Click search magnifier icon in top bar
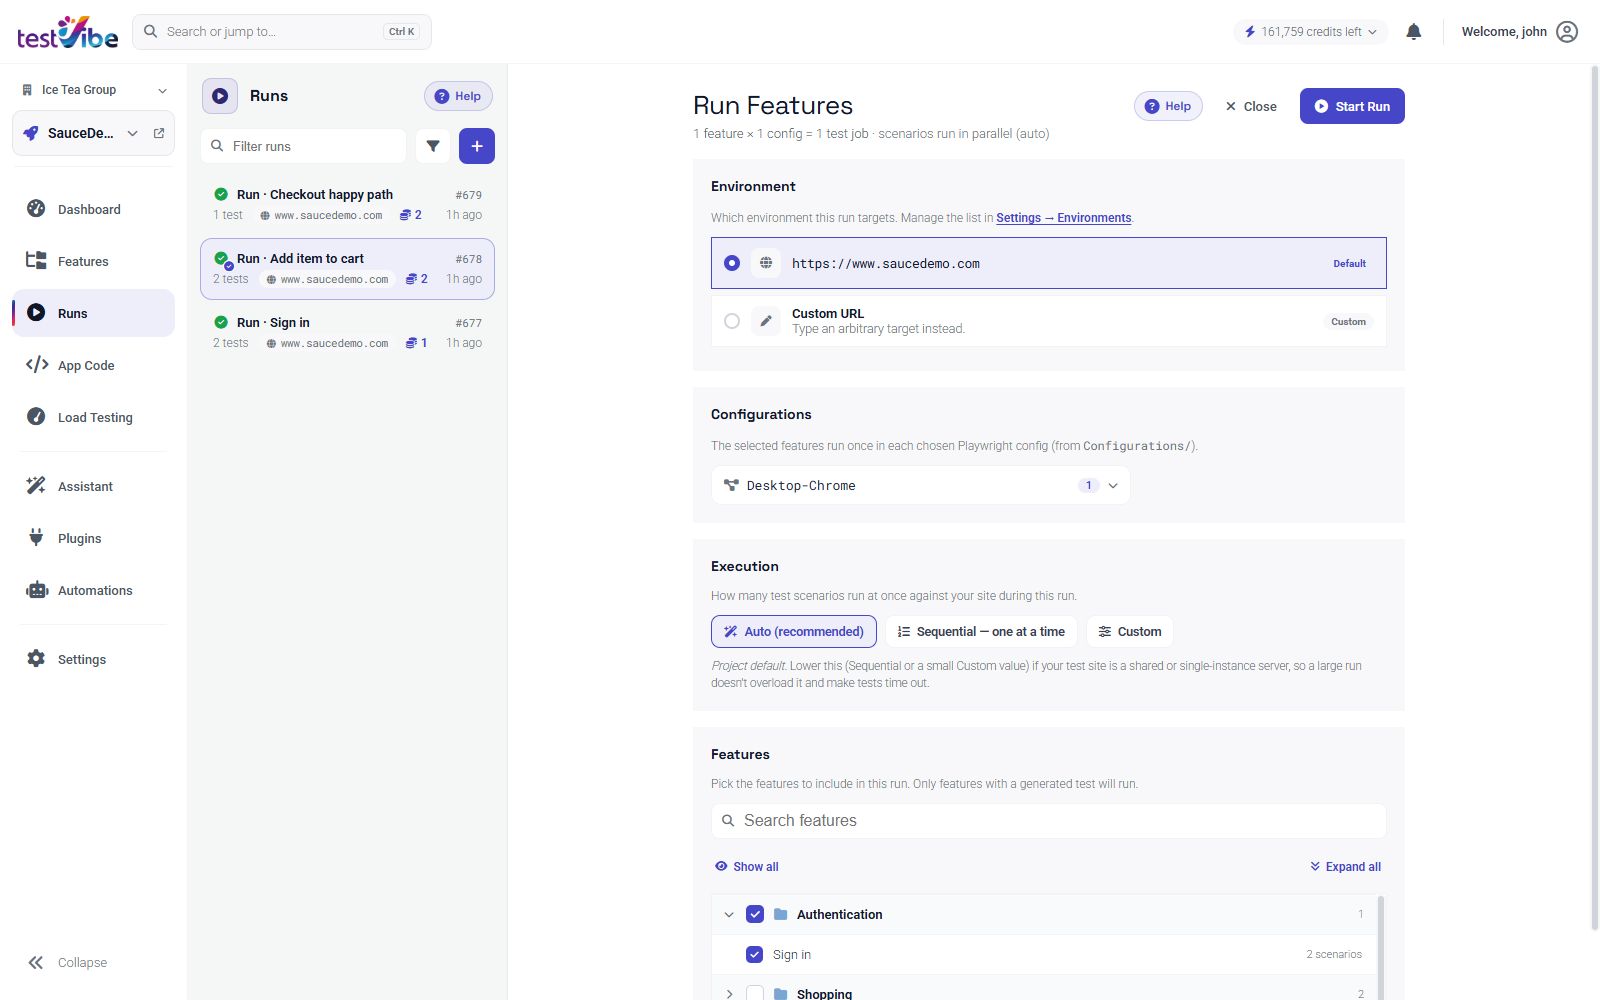1600x1000 pixels. click(x=151, y=32)
